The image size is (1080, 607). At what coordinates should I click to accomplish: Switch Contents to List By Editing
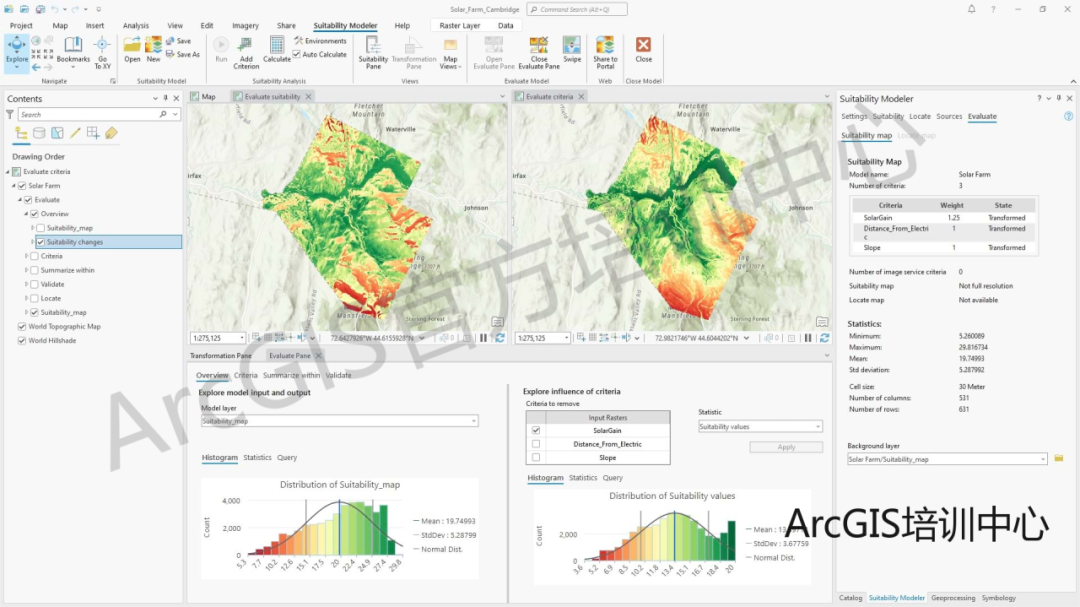pos(75,134)
